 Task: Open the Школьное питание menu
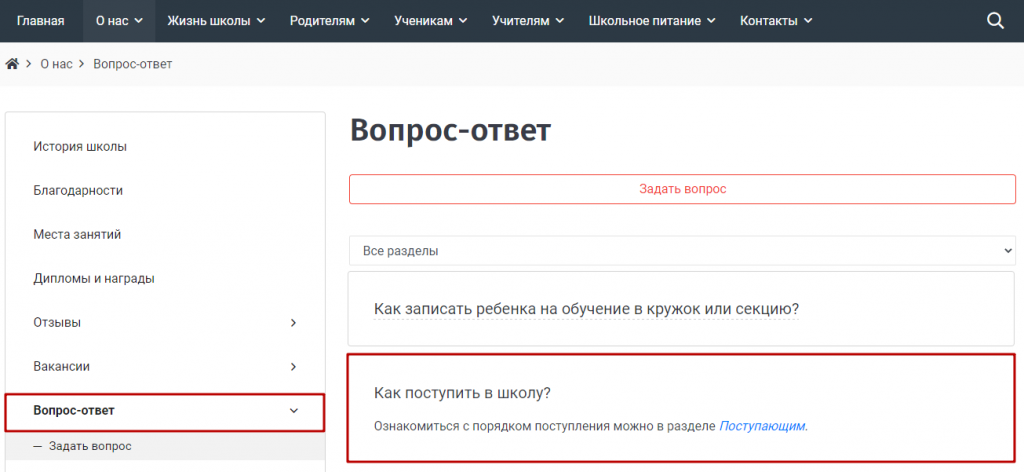tap(651, 21)
